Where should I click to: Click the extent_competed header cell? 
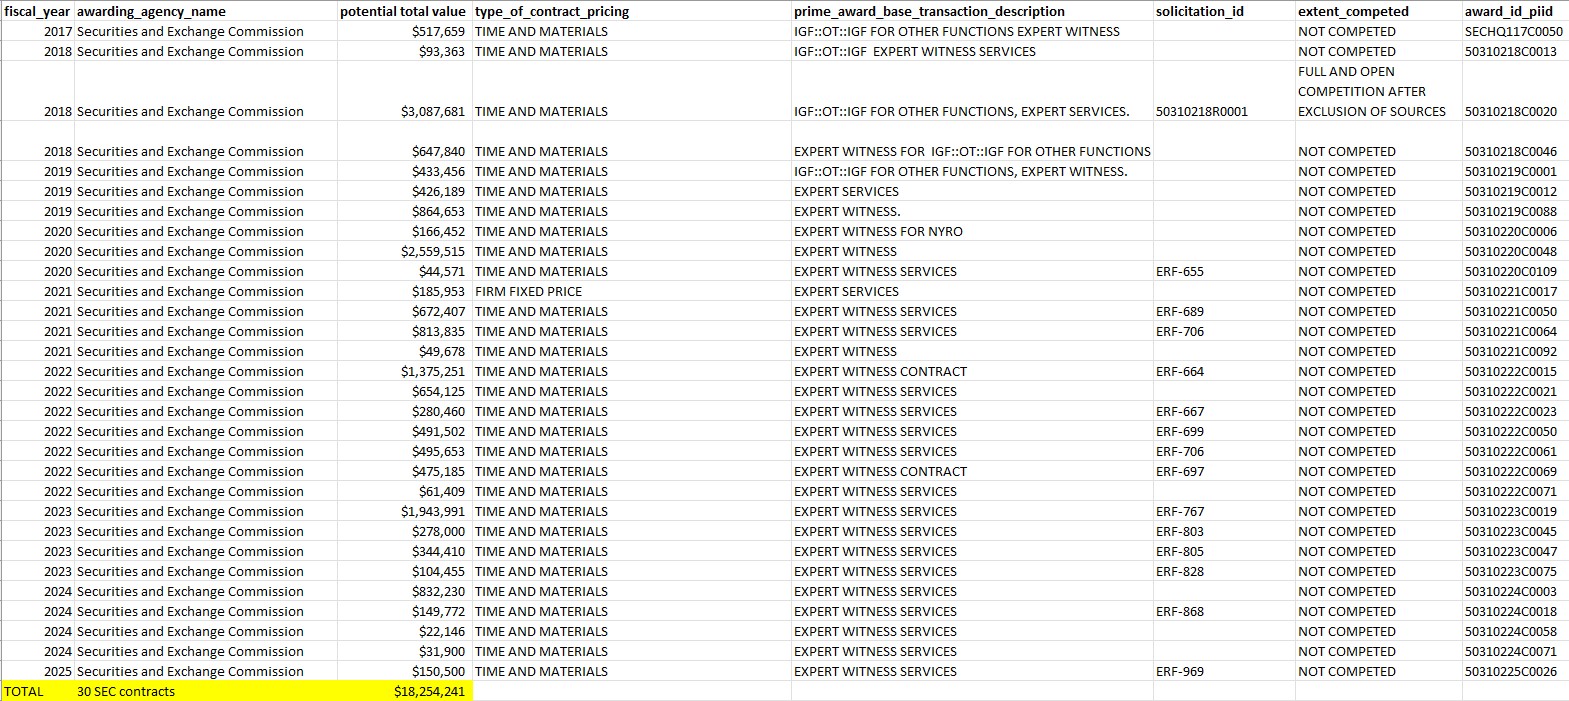pyautogui.click(x=1378, y=11)
